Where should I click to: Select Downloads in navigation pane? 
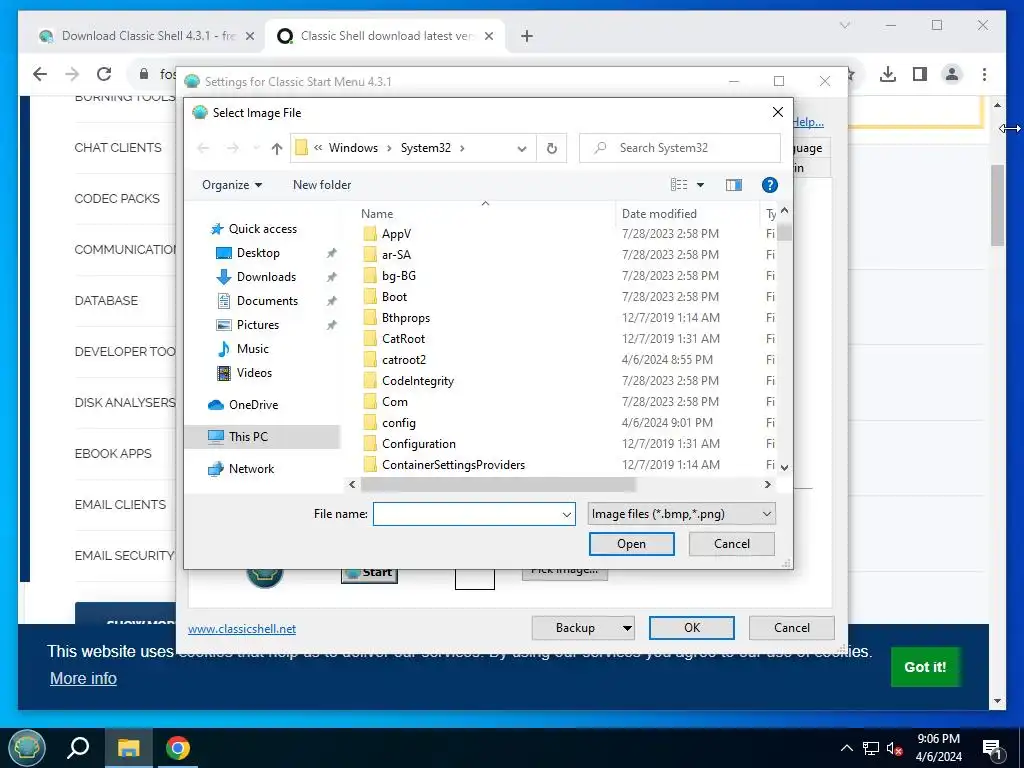coord(266,277)
